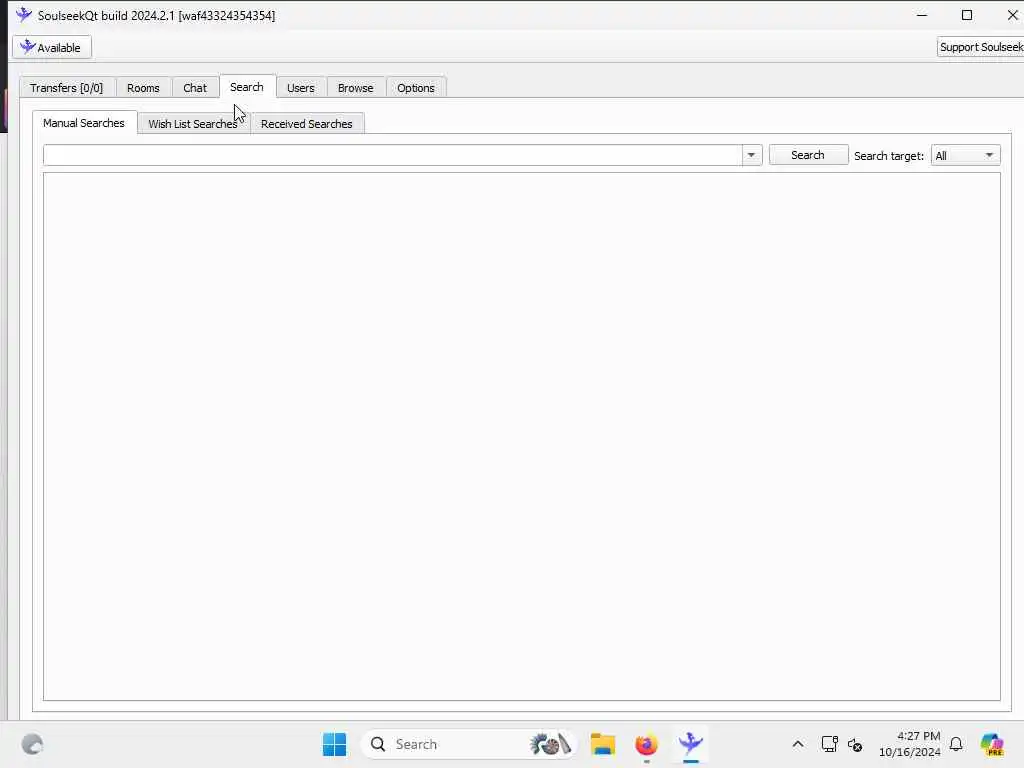
Task: Go to the Users tab
Action: point(300,88)
